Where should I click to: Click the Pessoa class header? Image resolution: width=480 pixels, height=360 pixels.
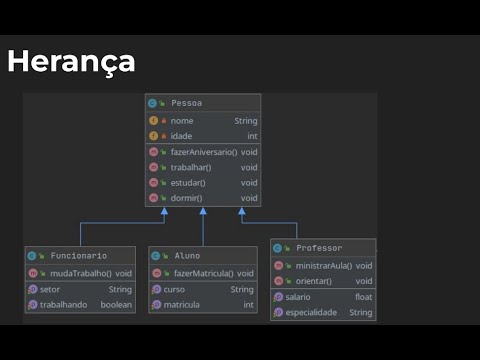(x=203, y=103)
